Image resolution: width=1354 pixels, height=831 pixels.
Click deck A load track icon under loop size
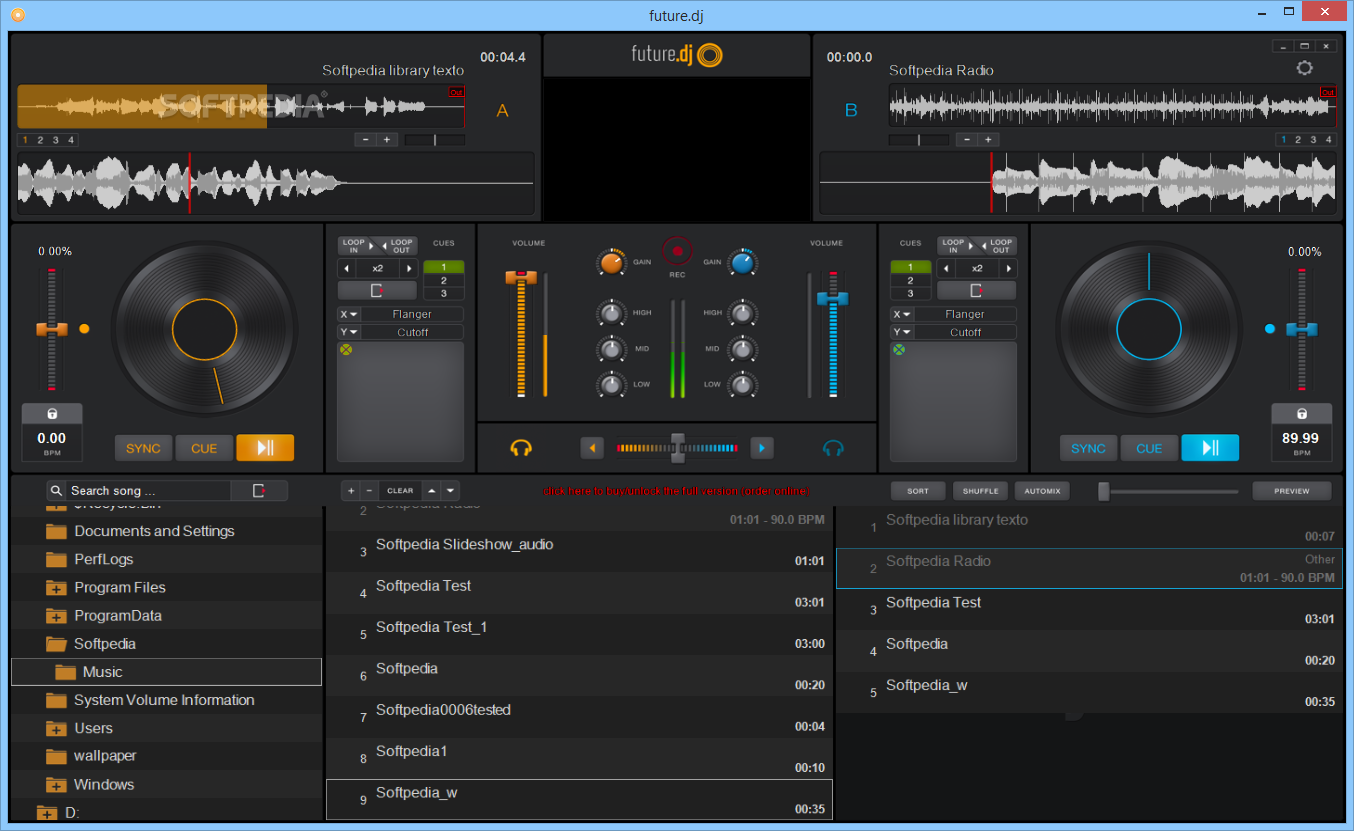click(377, 290)
